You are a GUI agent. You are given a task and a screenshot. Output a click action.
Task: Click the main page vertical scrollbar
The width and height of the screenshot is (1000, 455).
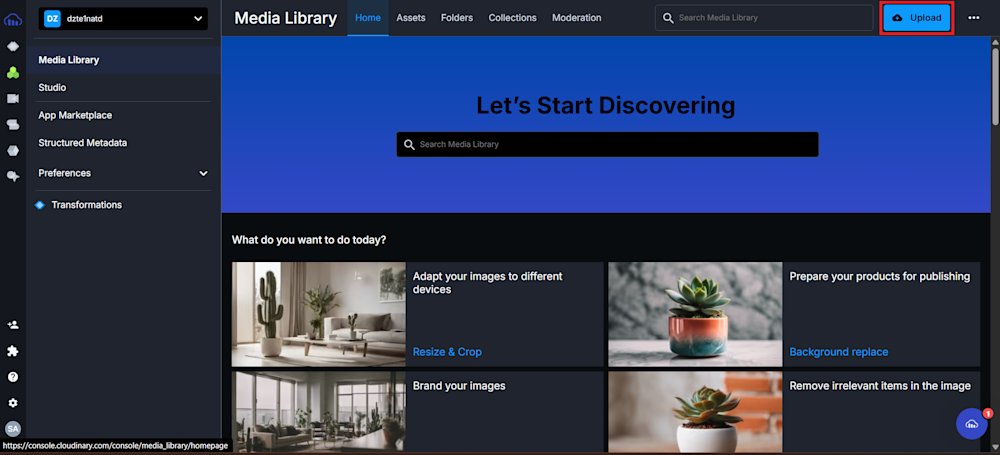pos(995,83)
